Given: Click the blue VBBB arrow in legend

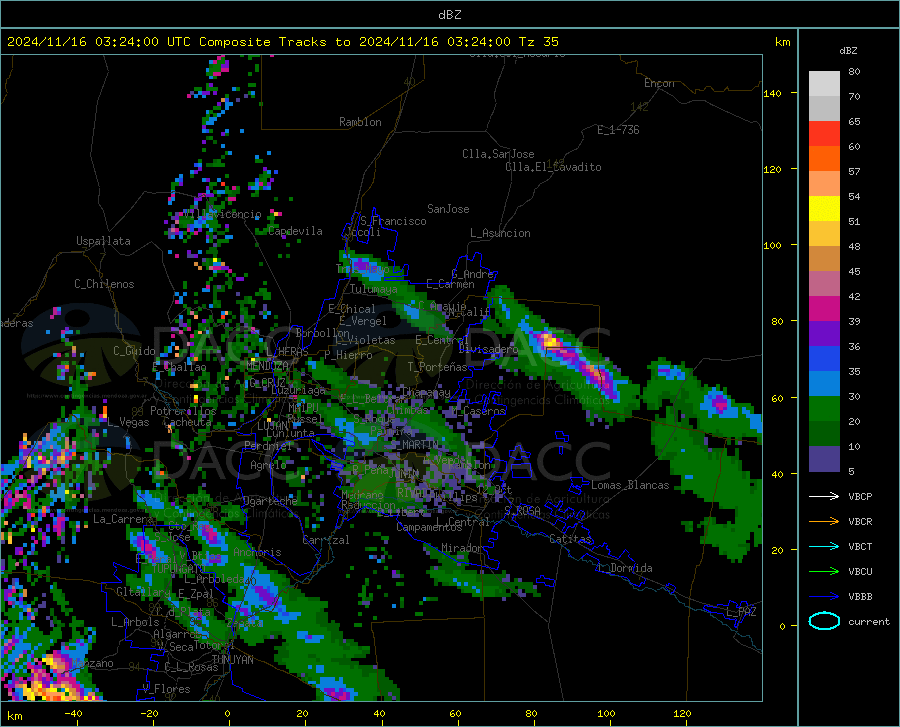Looking at the screenshot, I should point(824,597).
